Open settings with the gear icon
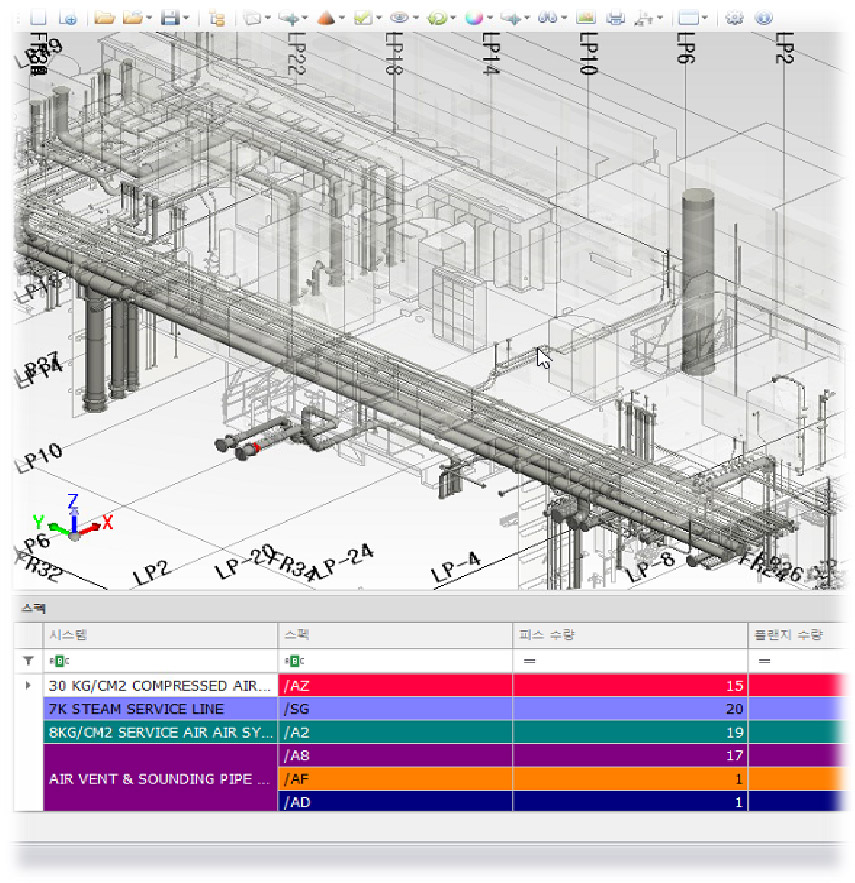 pos(734,18)
